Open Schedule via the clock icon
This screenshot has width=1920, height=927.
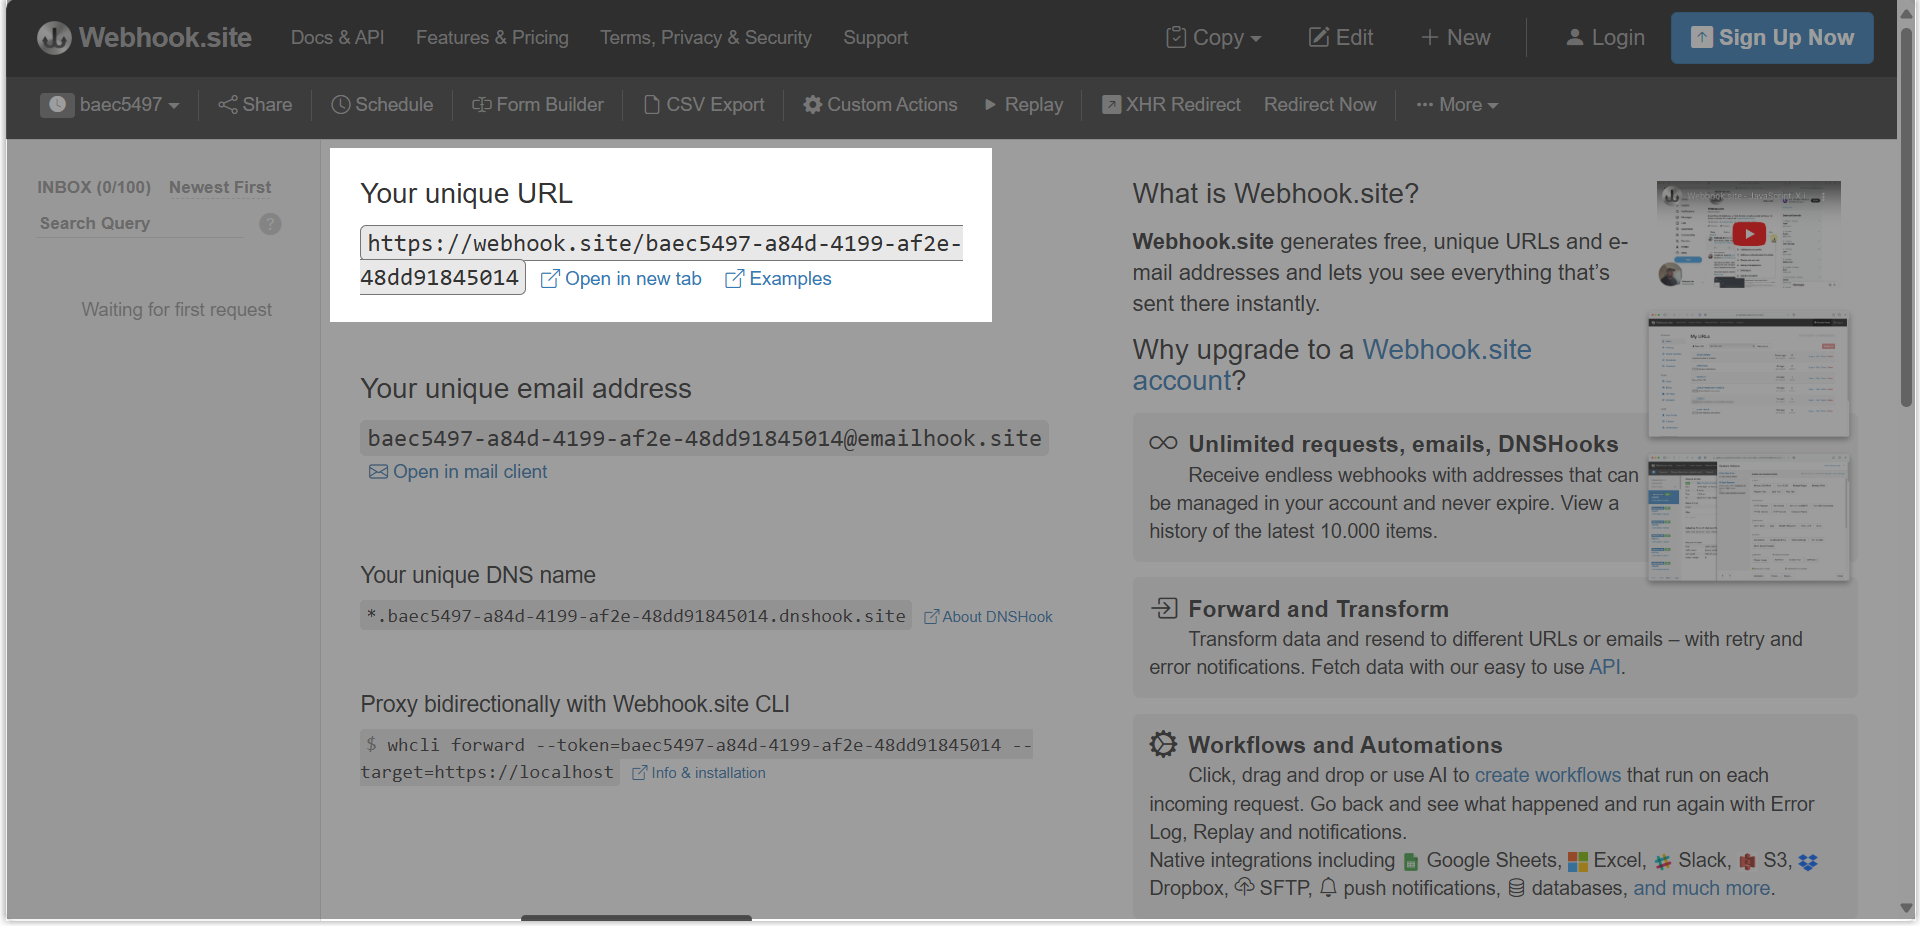coord(340,104)
